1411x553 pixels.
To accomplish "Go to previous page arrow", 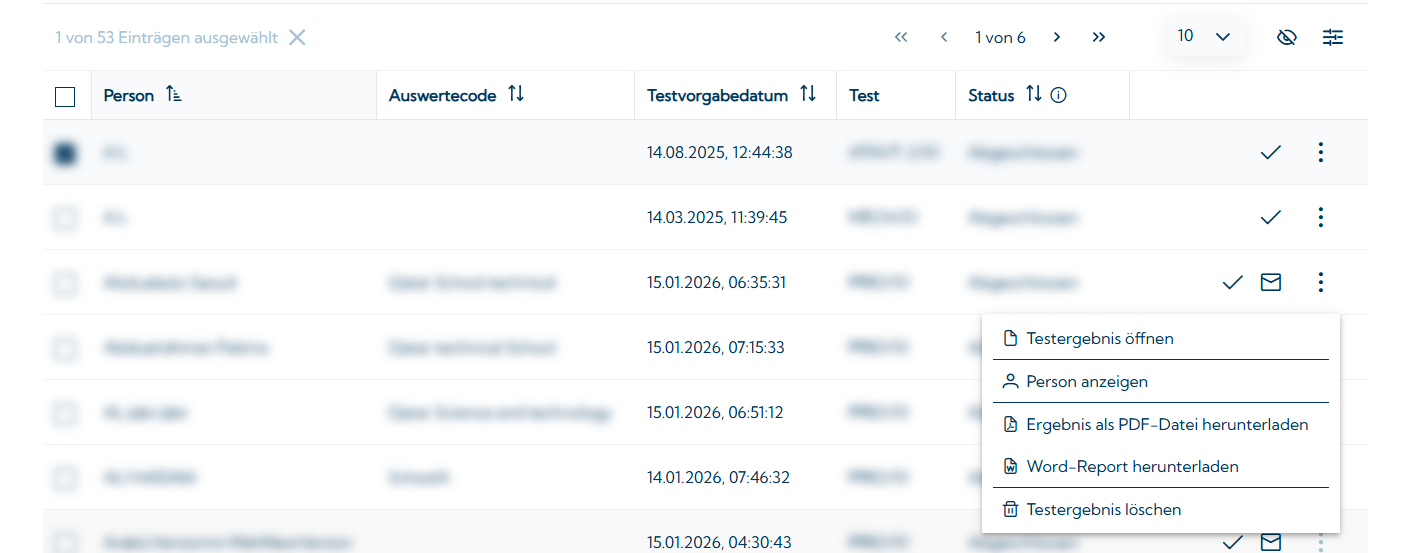I will click(944, 38).
